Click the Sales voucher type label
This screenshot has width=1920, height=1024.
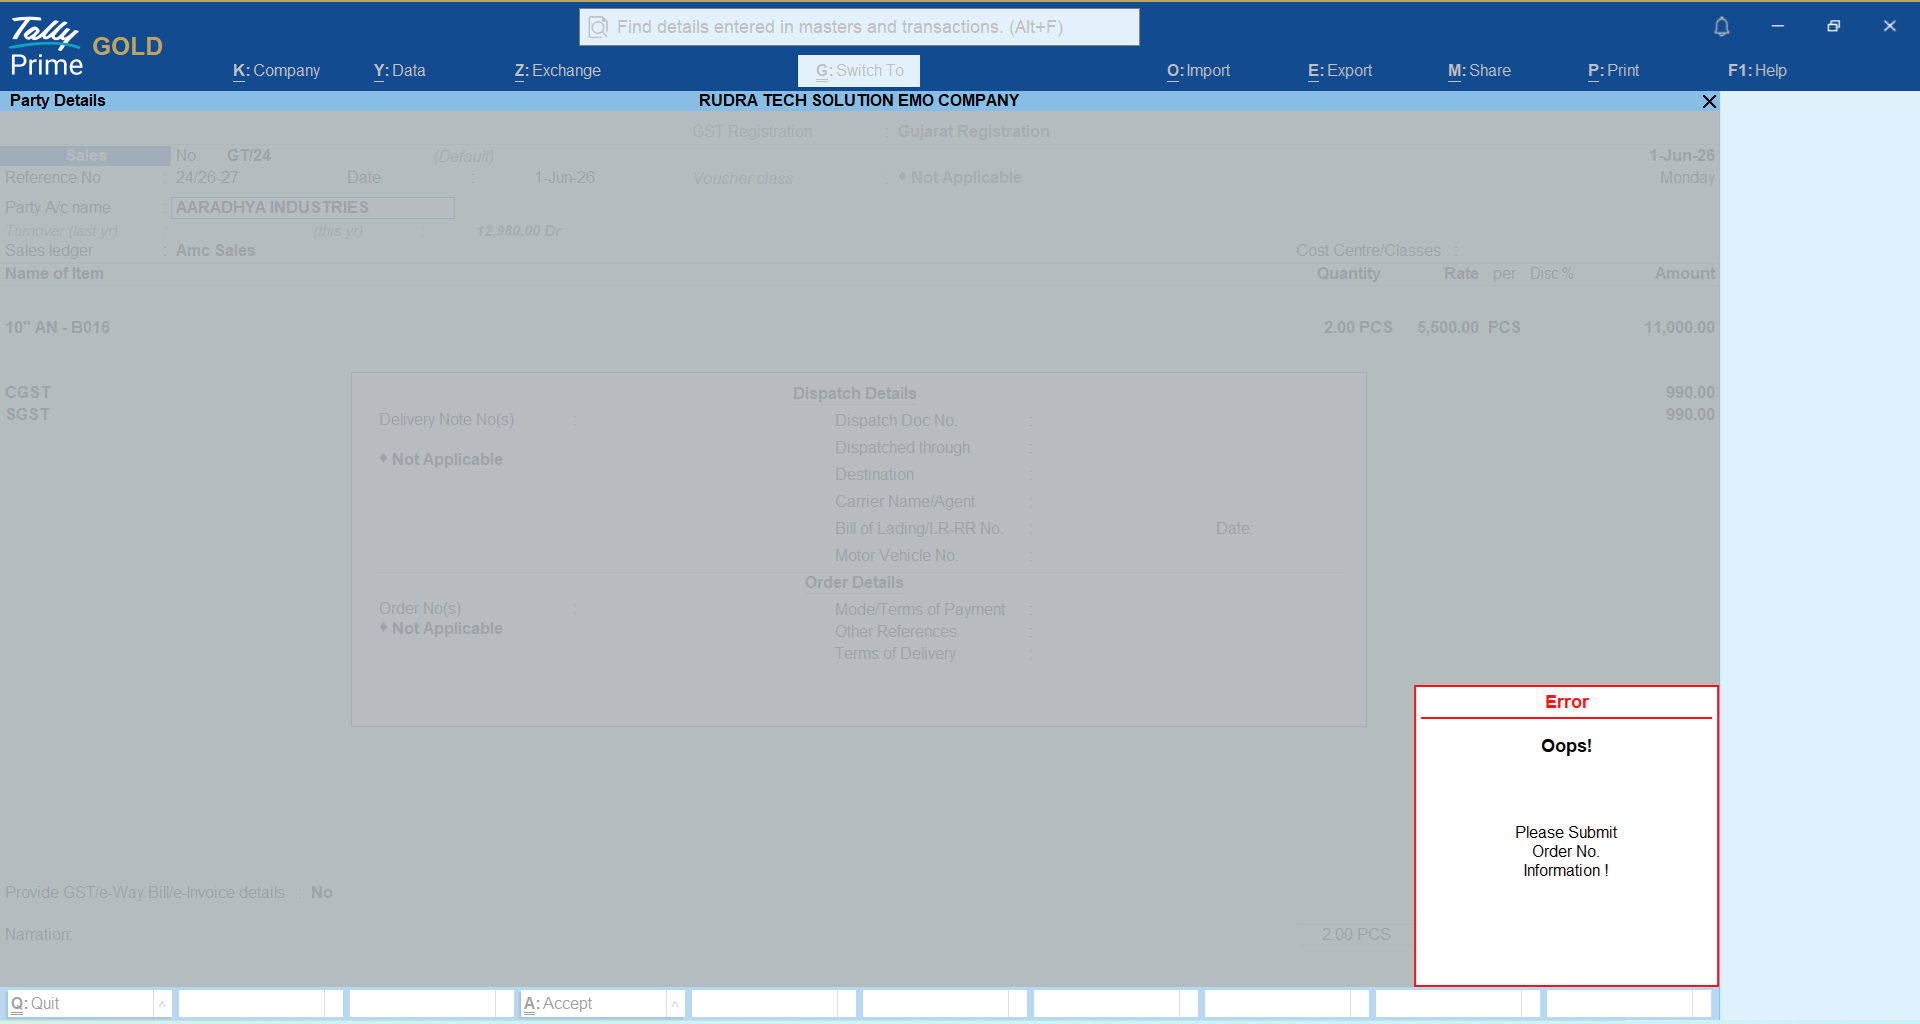click(x=86, y=156)
